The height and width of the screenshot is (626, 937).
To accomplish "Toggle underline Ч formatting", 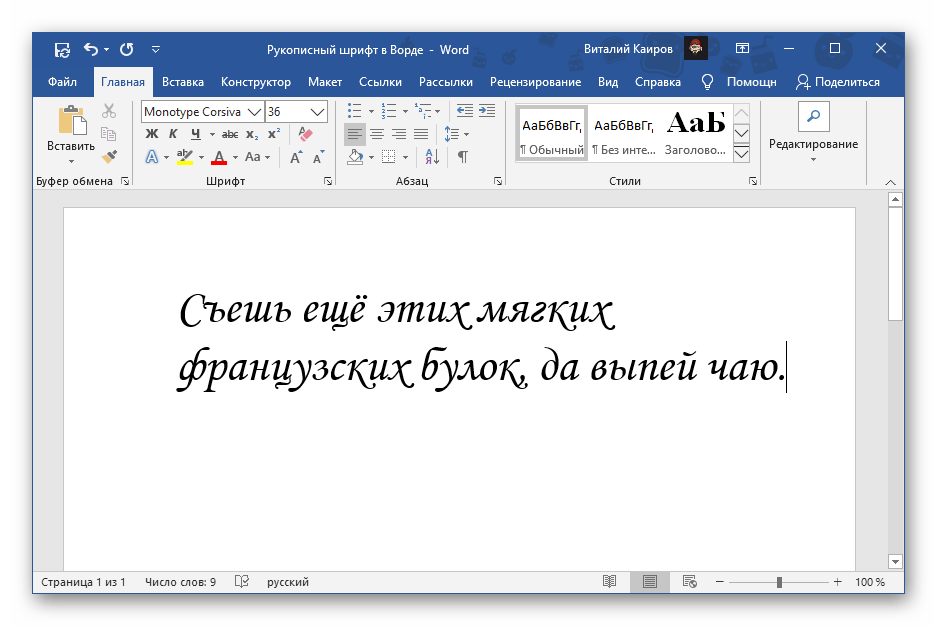I will click(x=195, y=134).
